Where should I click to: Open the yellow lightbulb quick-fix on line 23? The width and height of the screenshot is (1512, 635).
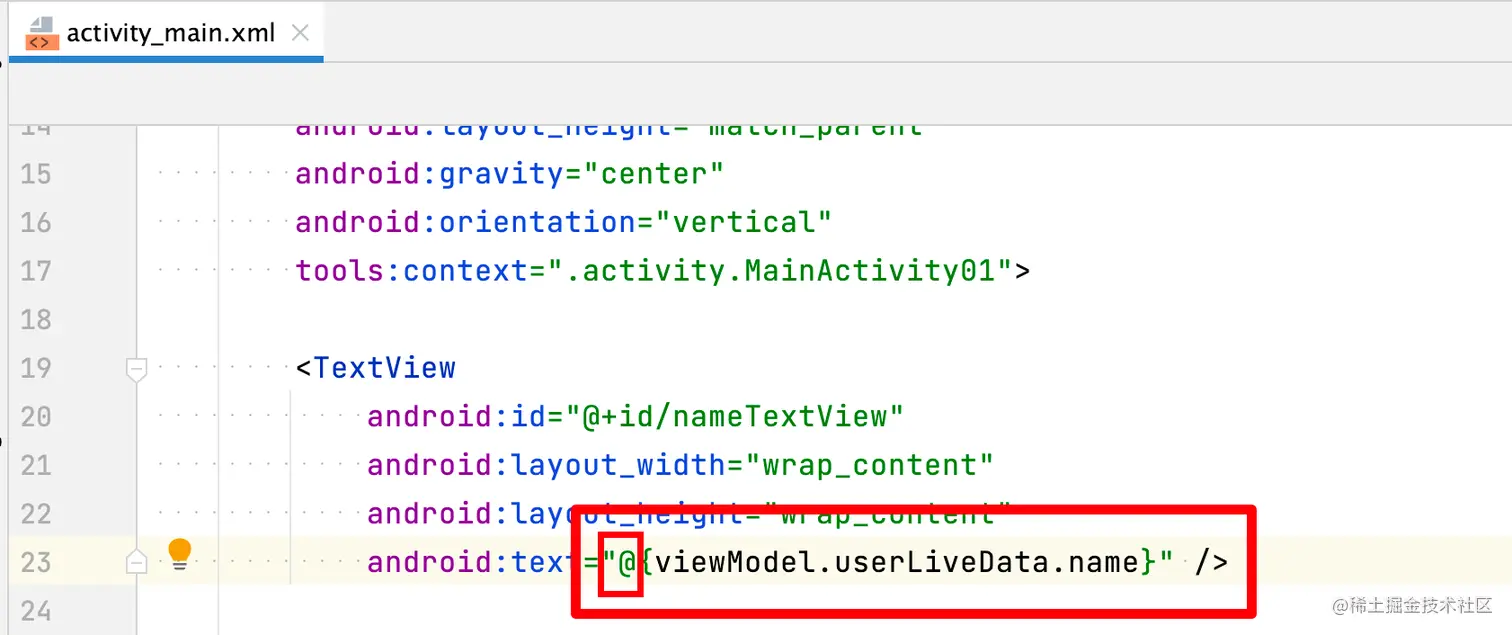click(179, 554)
